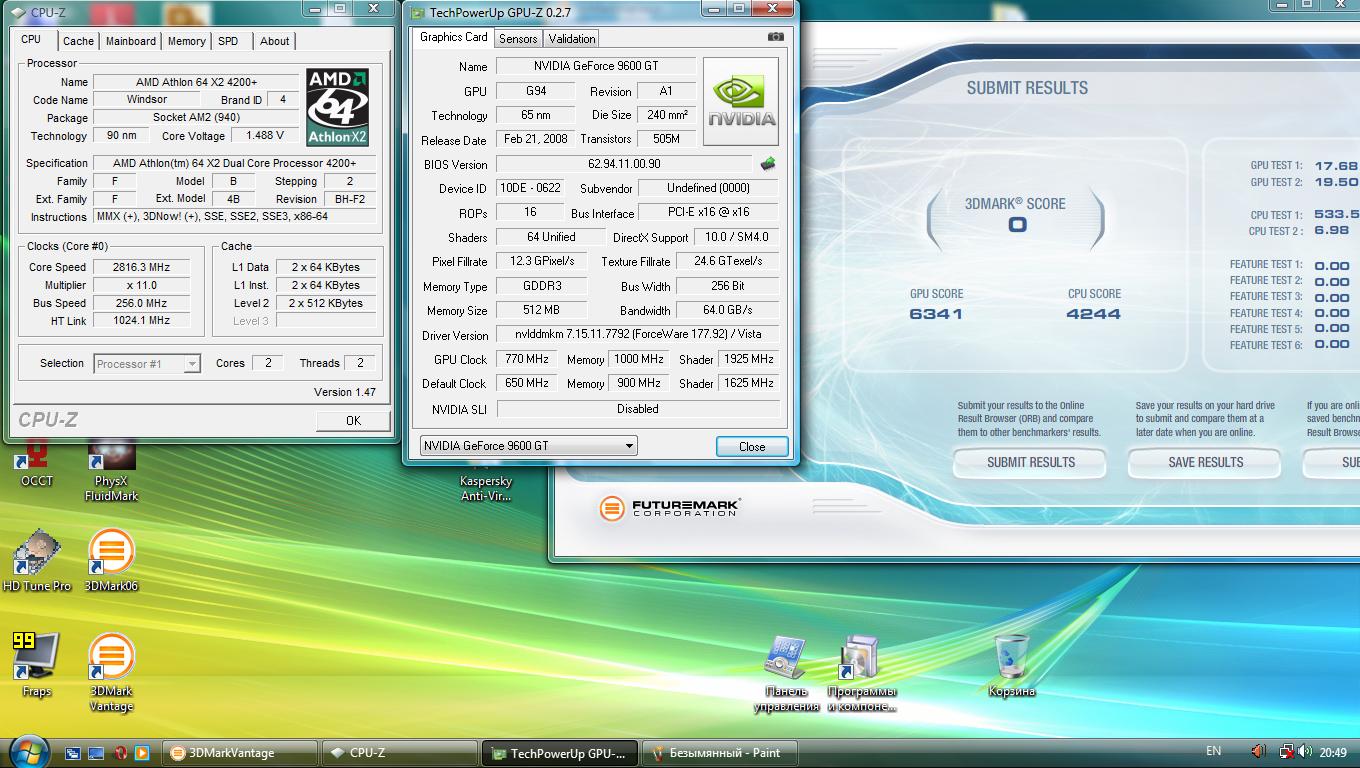Select the Fraps desktop icon
Screen dimensions: 1360x768
(37, 664)
